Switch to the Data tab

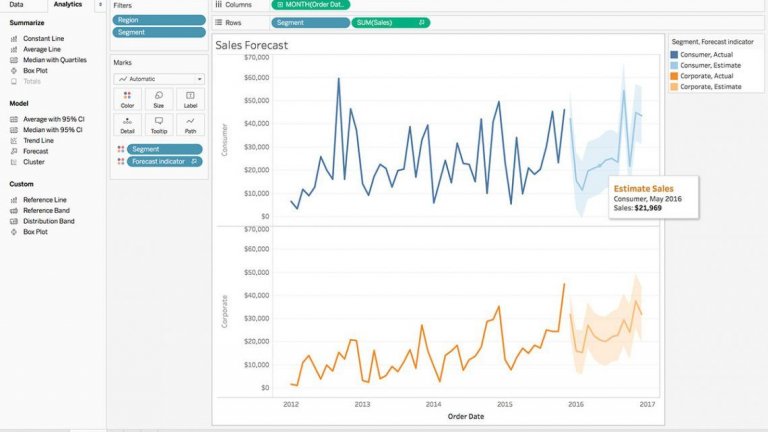tap(17, 5)
